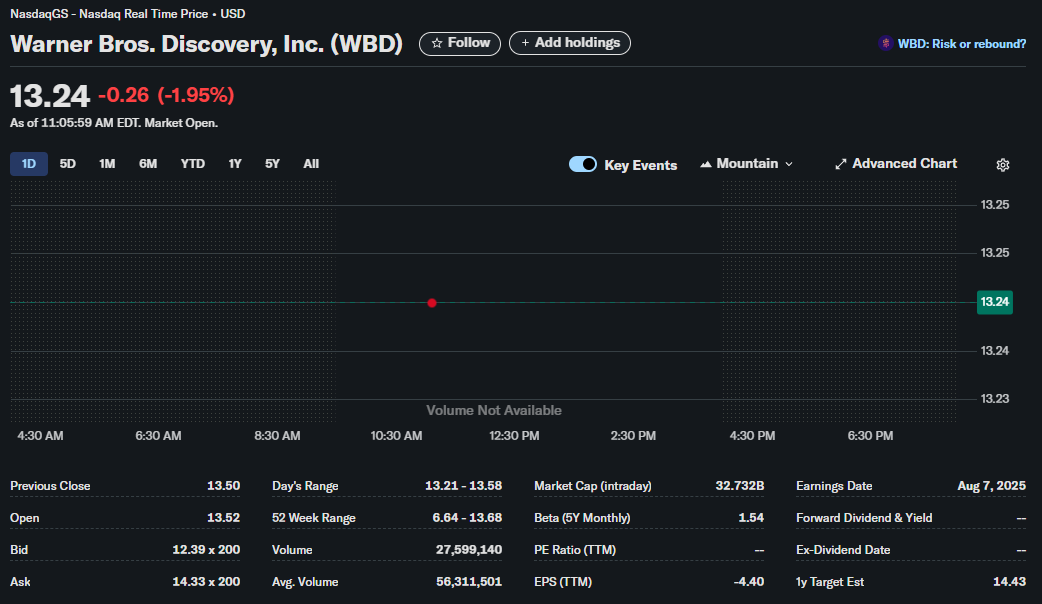This screenshot has width=1042, height=604.
Task: Click the Ex-Dividend Date label
Action: pos(843,550)
